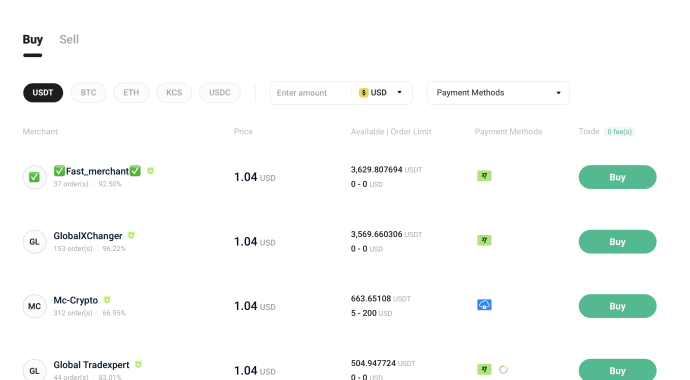Click the 504.947724 USDT available amount
The image size is (690, 380).
coord(383,363)
